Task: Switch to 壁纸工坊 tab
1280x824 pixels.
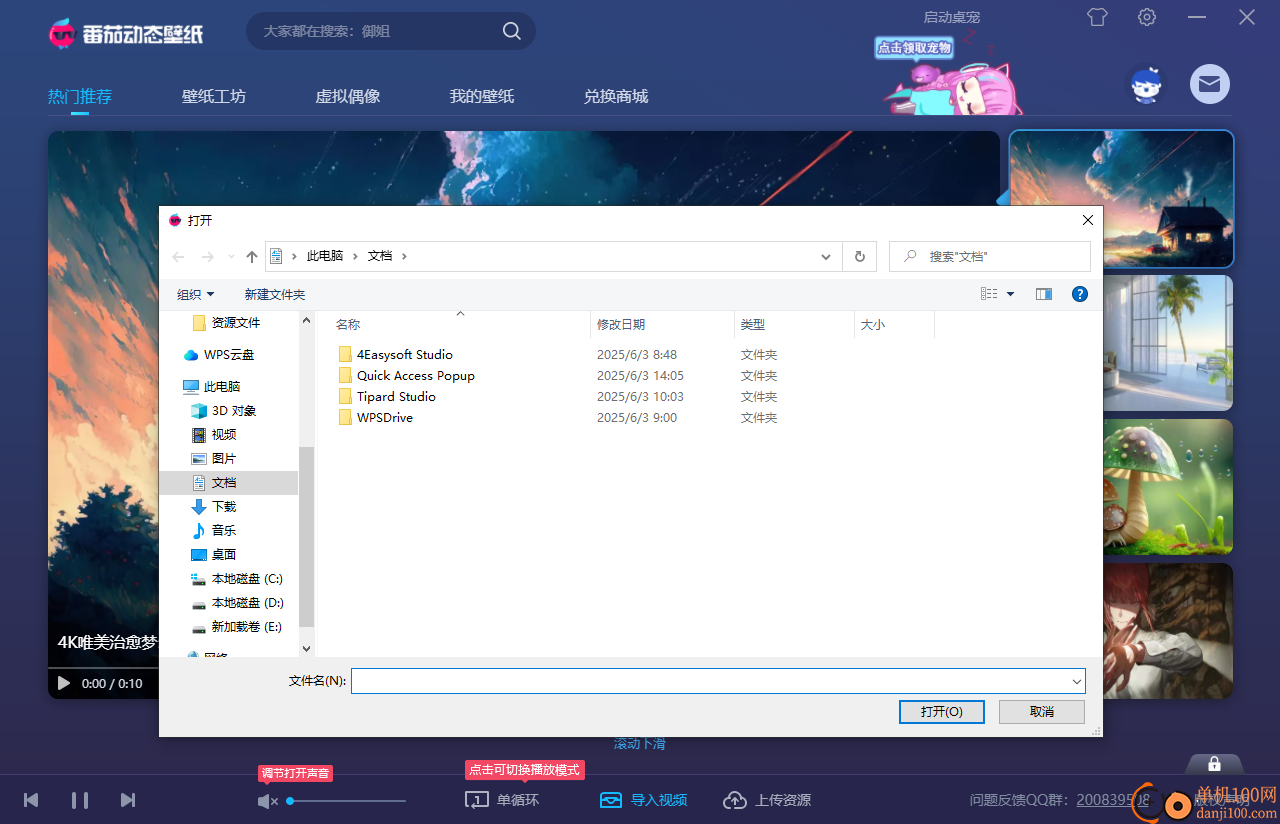Action: coord(214,96)
